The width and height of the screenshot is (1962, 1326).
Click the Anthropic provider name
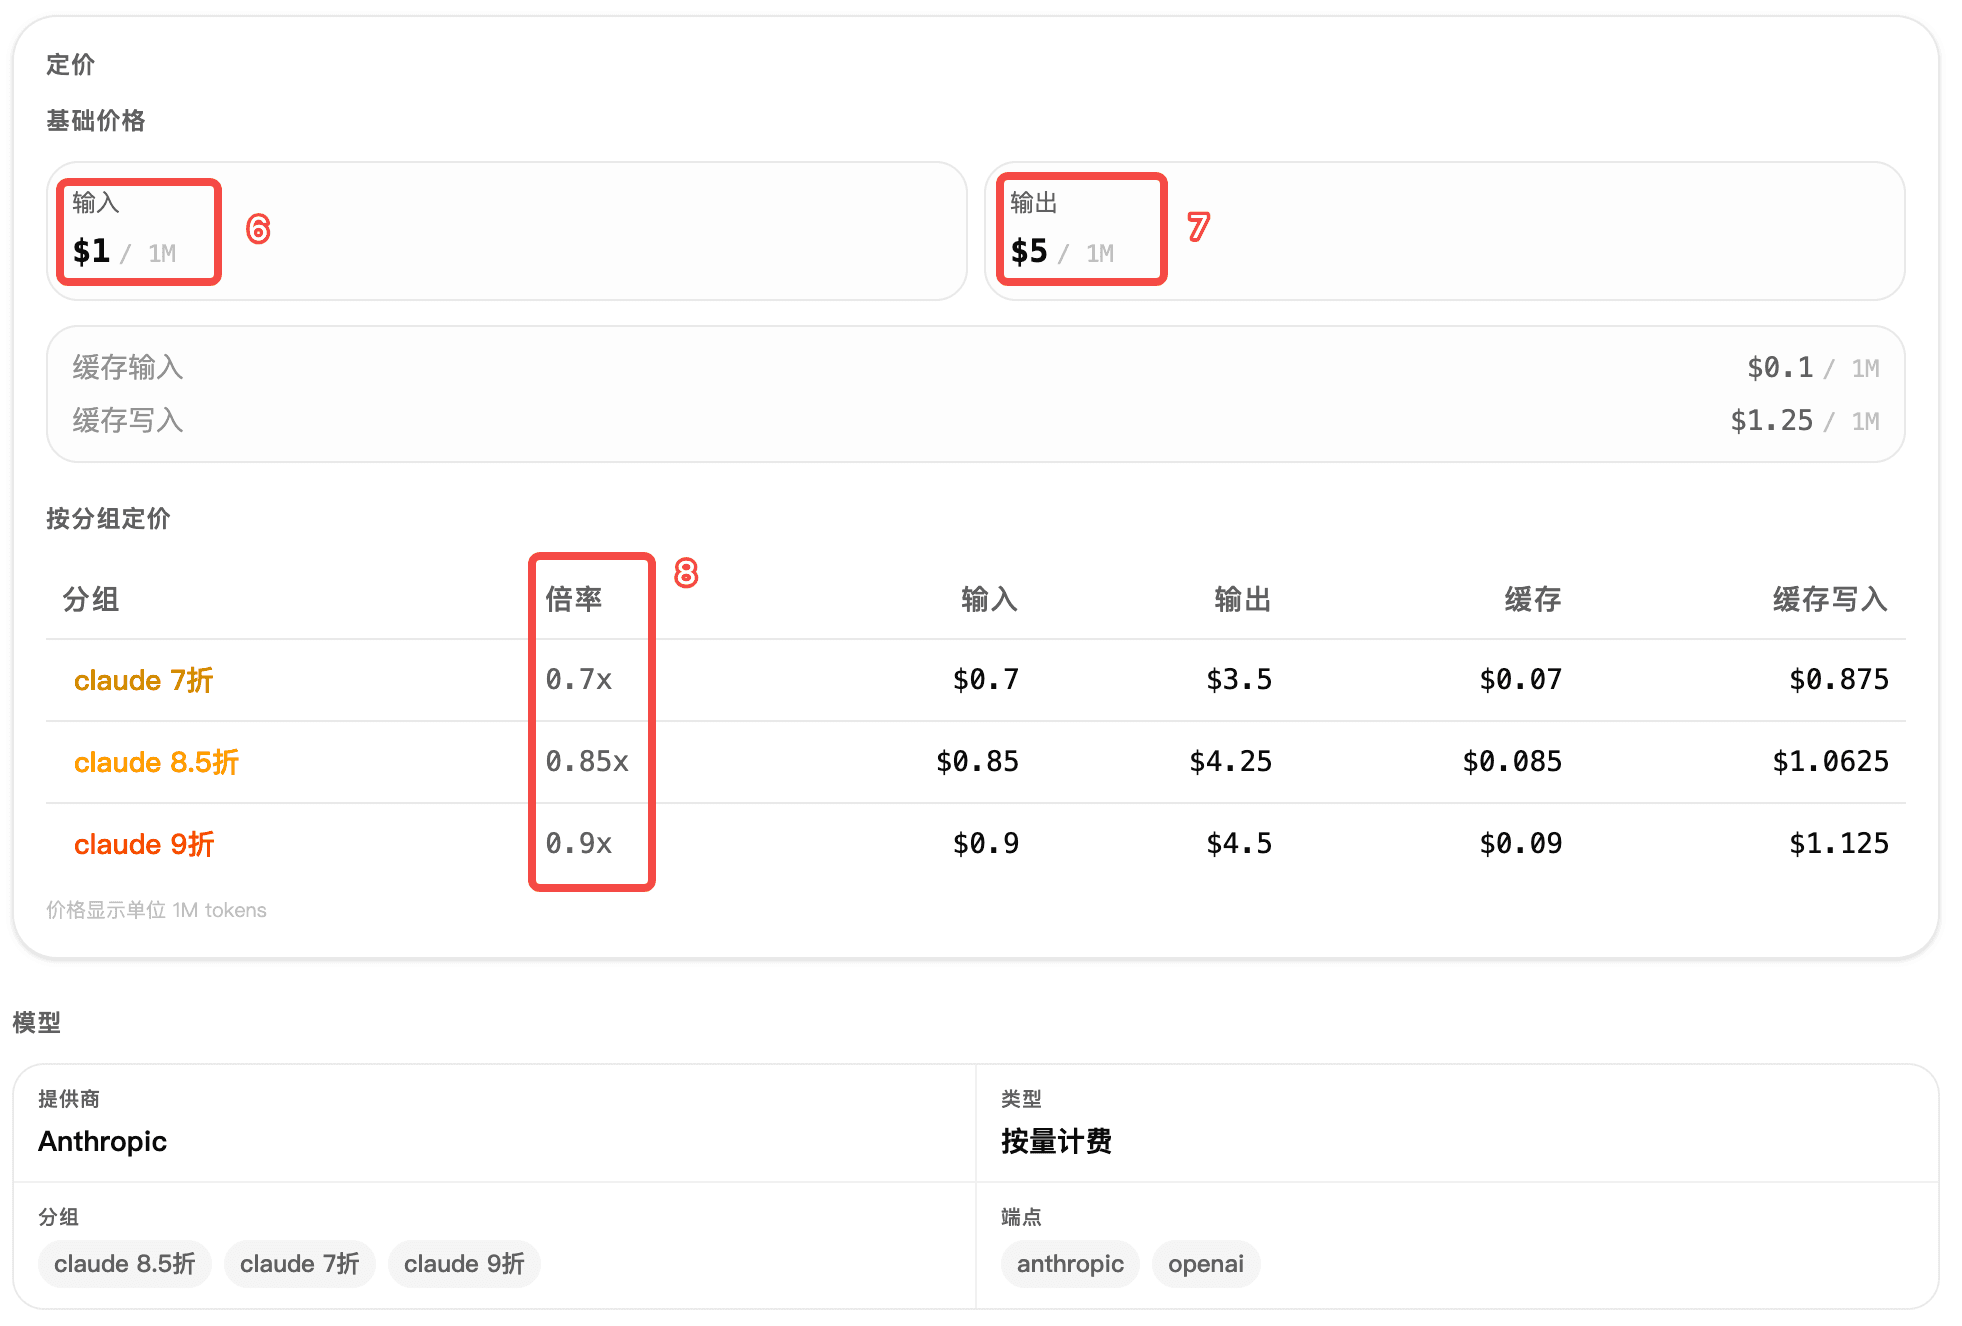[x=102, y=1142]
